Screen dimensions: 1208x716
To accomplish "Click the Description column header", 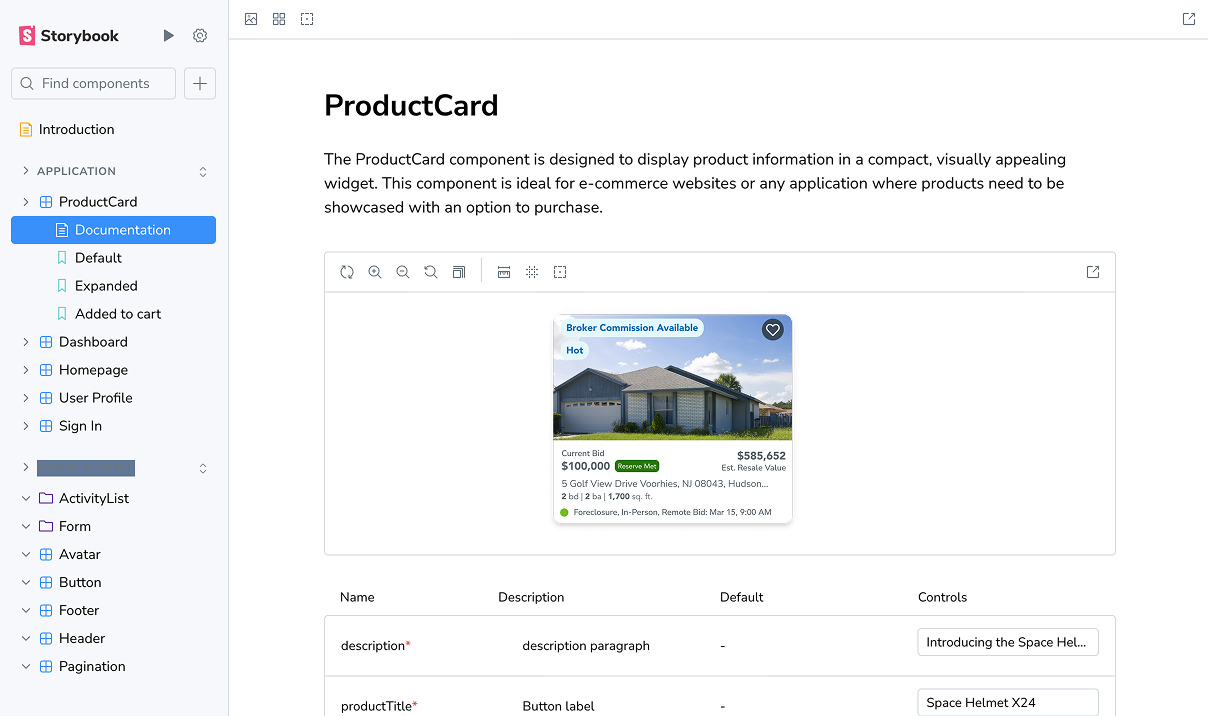I will point(531,597).
